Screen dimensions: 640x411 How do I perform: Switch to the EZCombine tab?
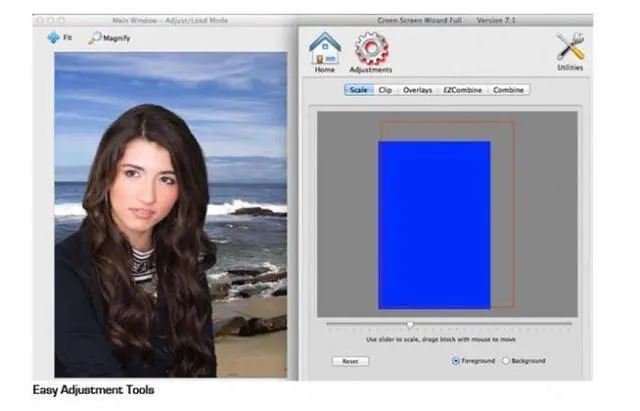[x=462, y=90]
